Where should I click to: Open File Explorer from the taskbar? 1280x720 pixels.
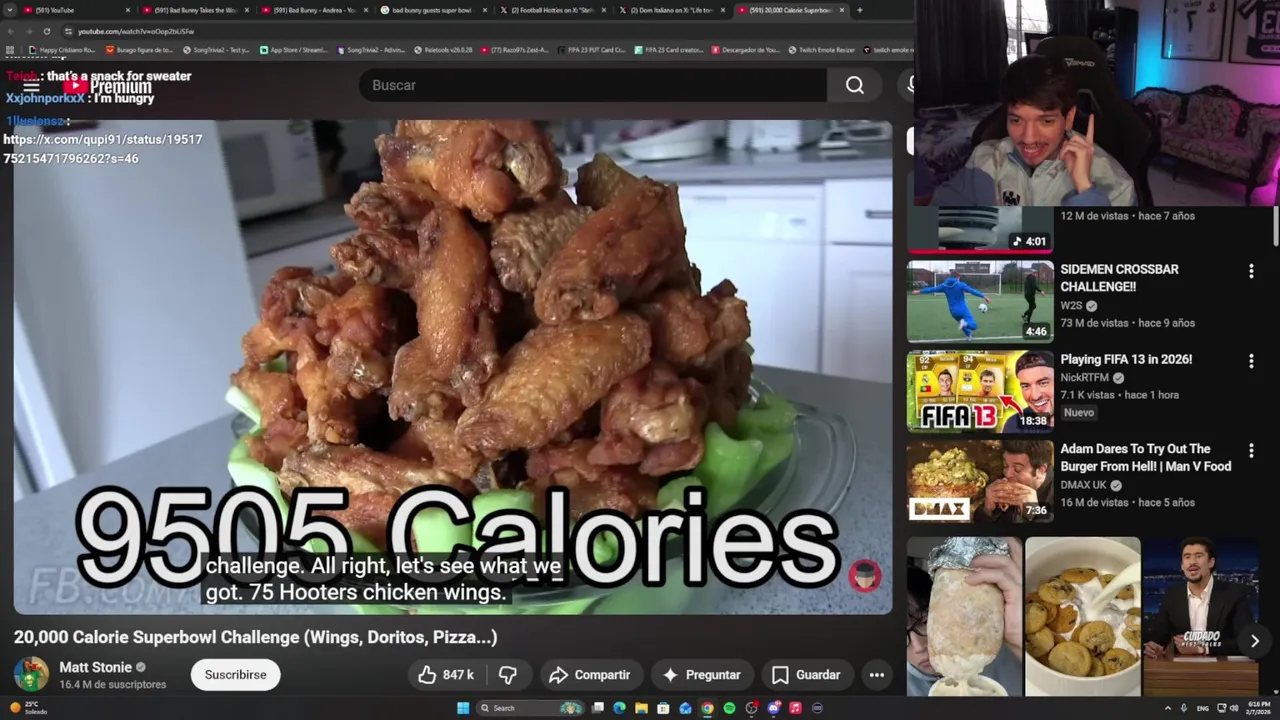641,708
